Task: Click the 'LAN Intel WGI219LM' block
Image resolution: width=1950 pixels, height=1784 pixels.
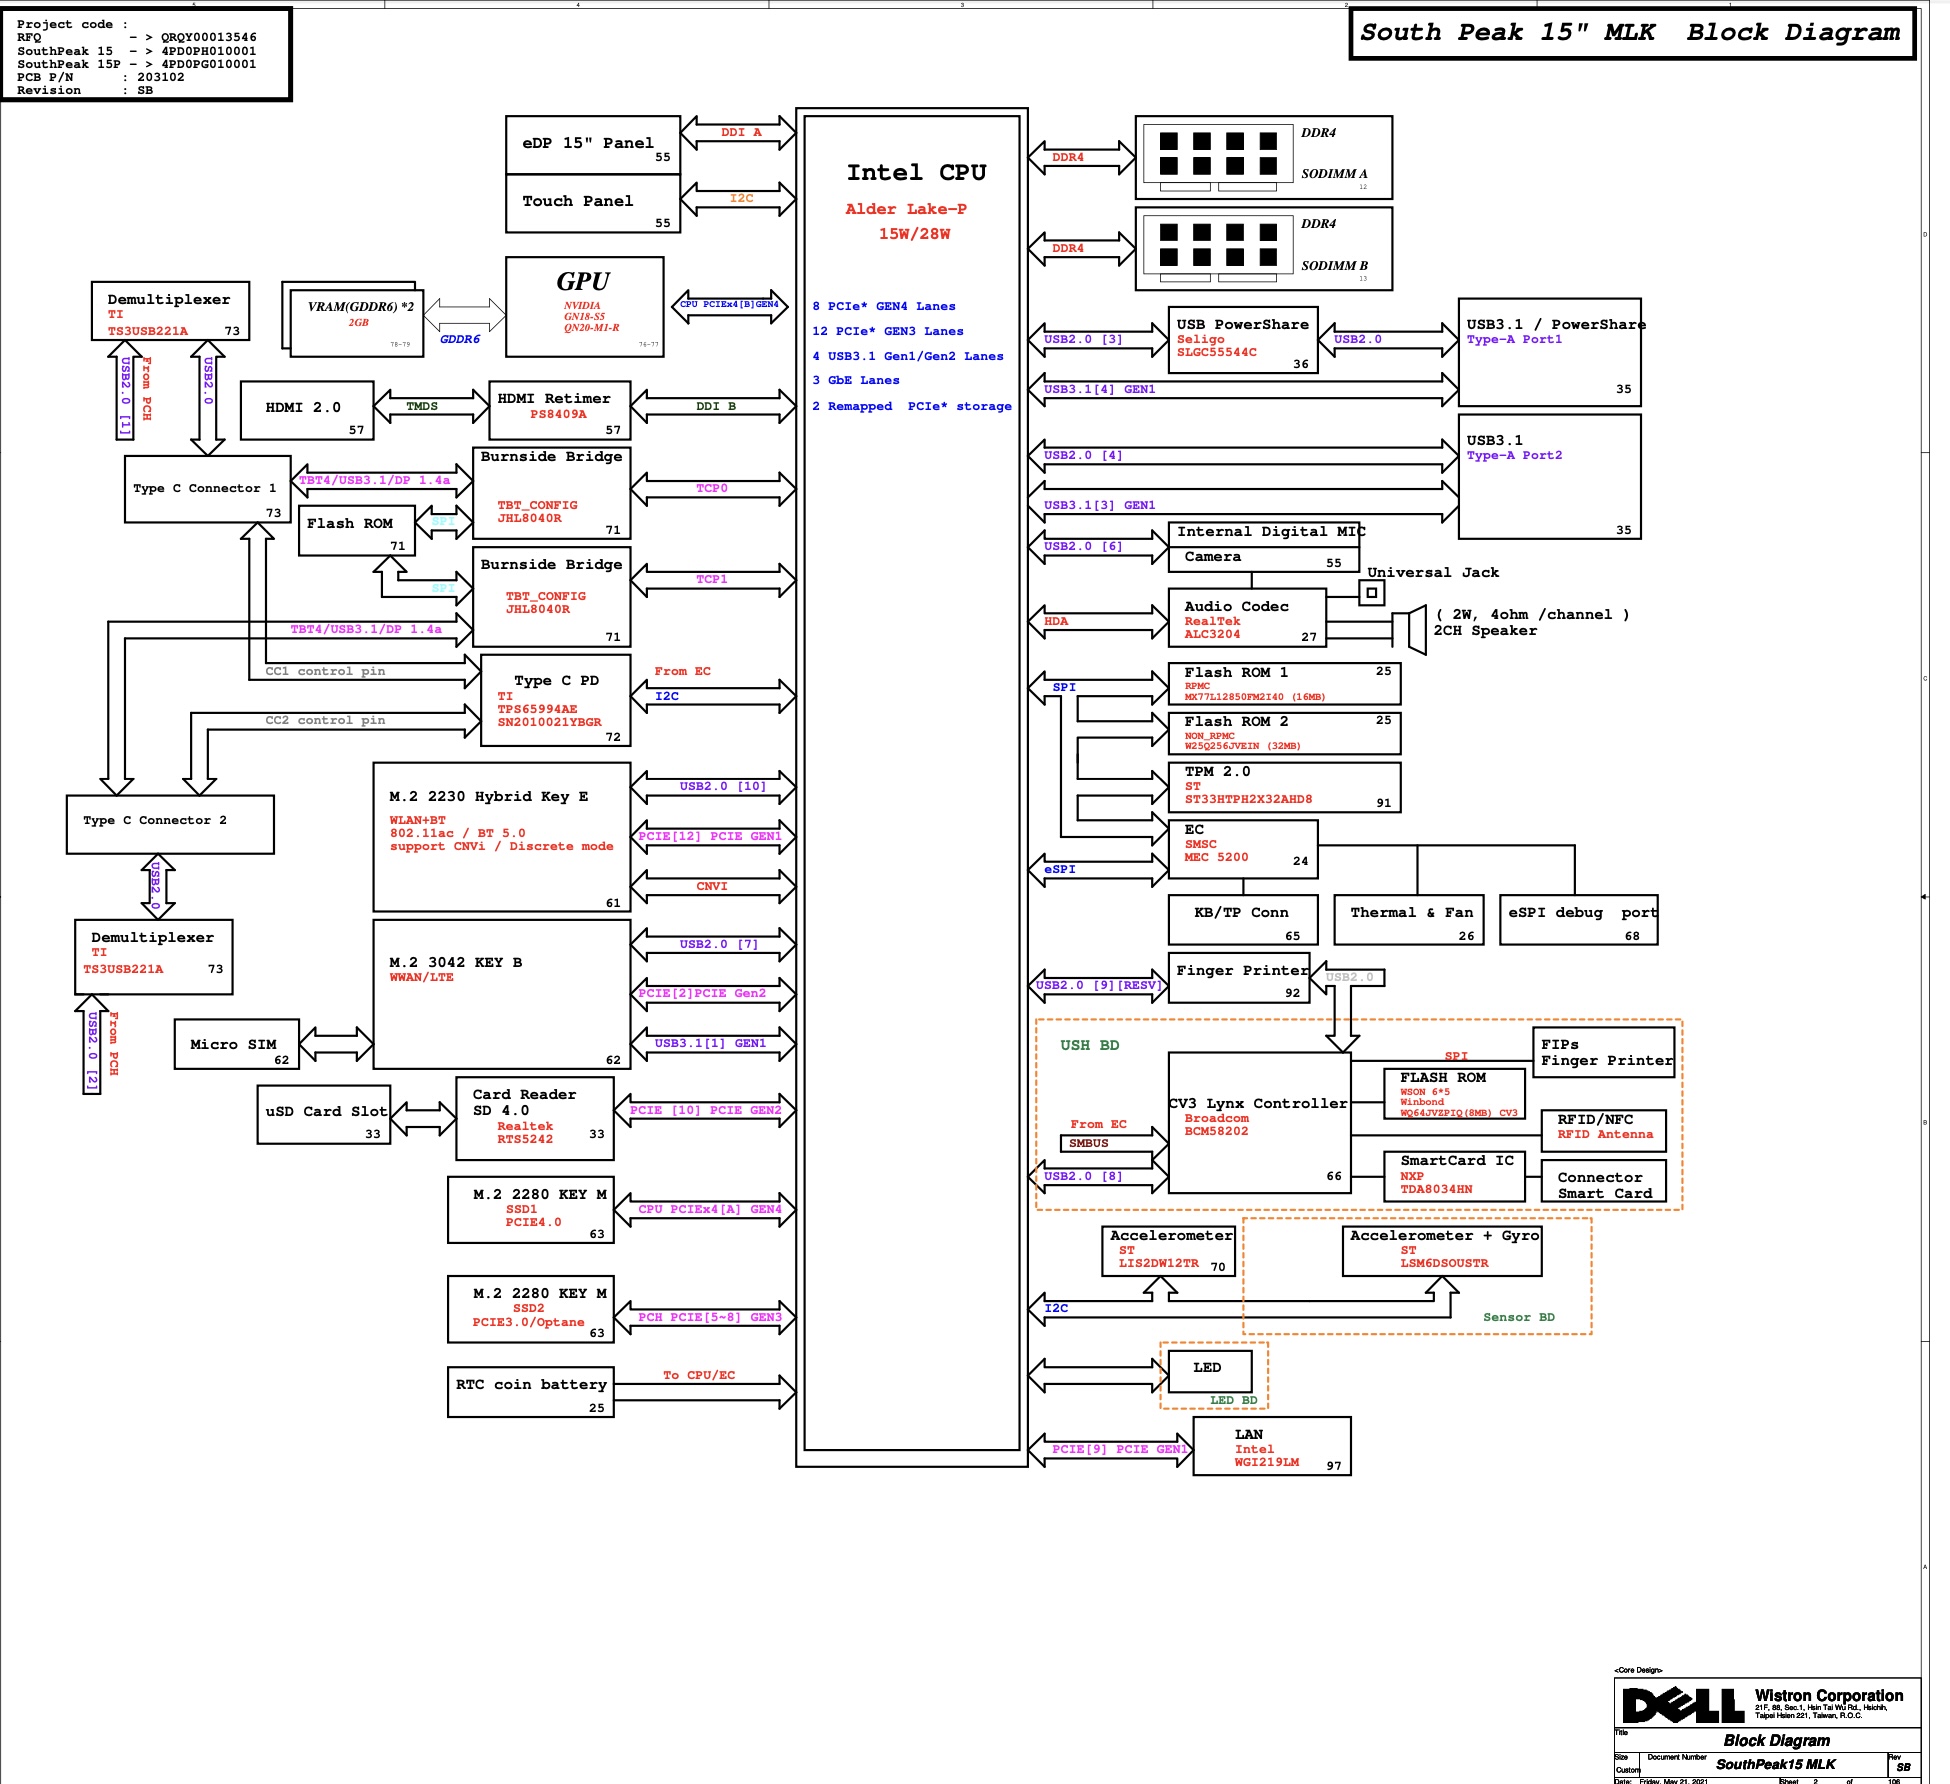Action: pyautogui.click(x=1273, y=1446)
